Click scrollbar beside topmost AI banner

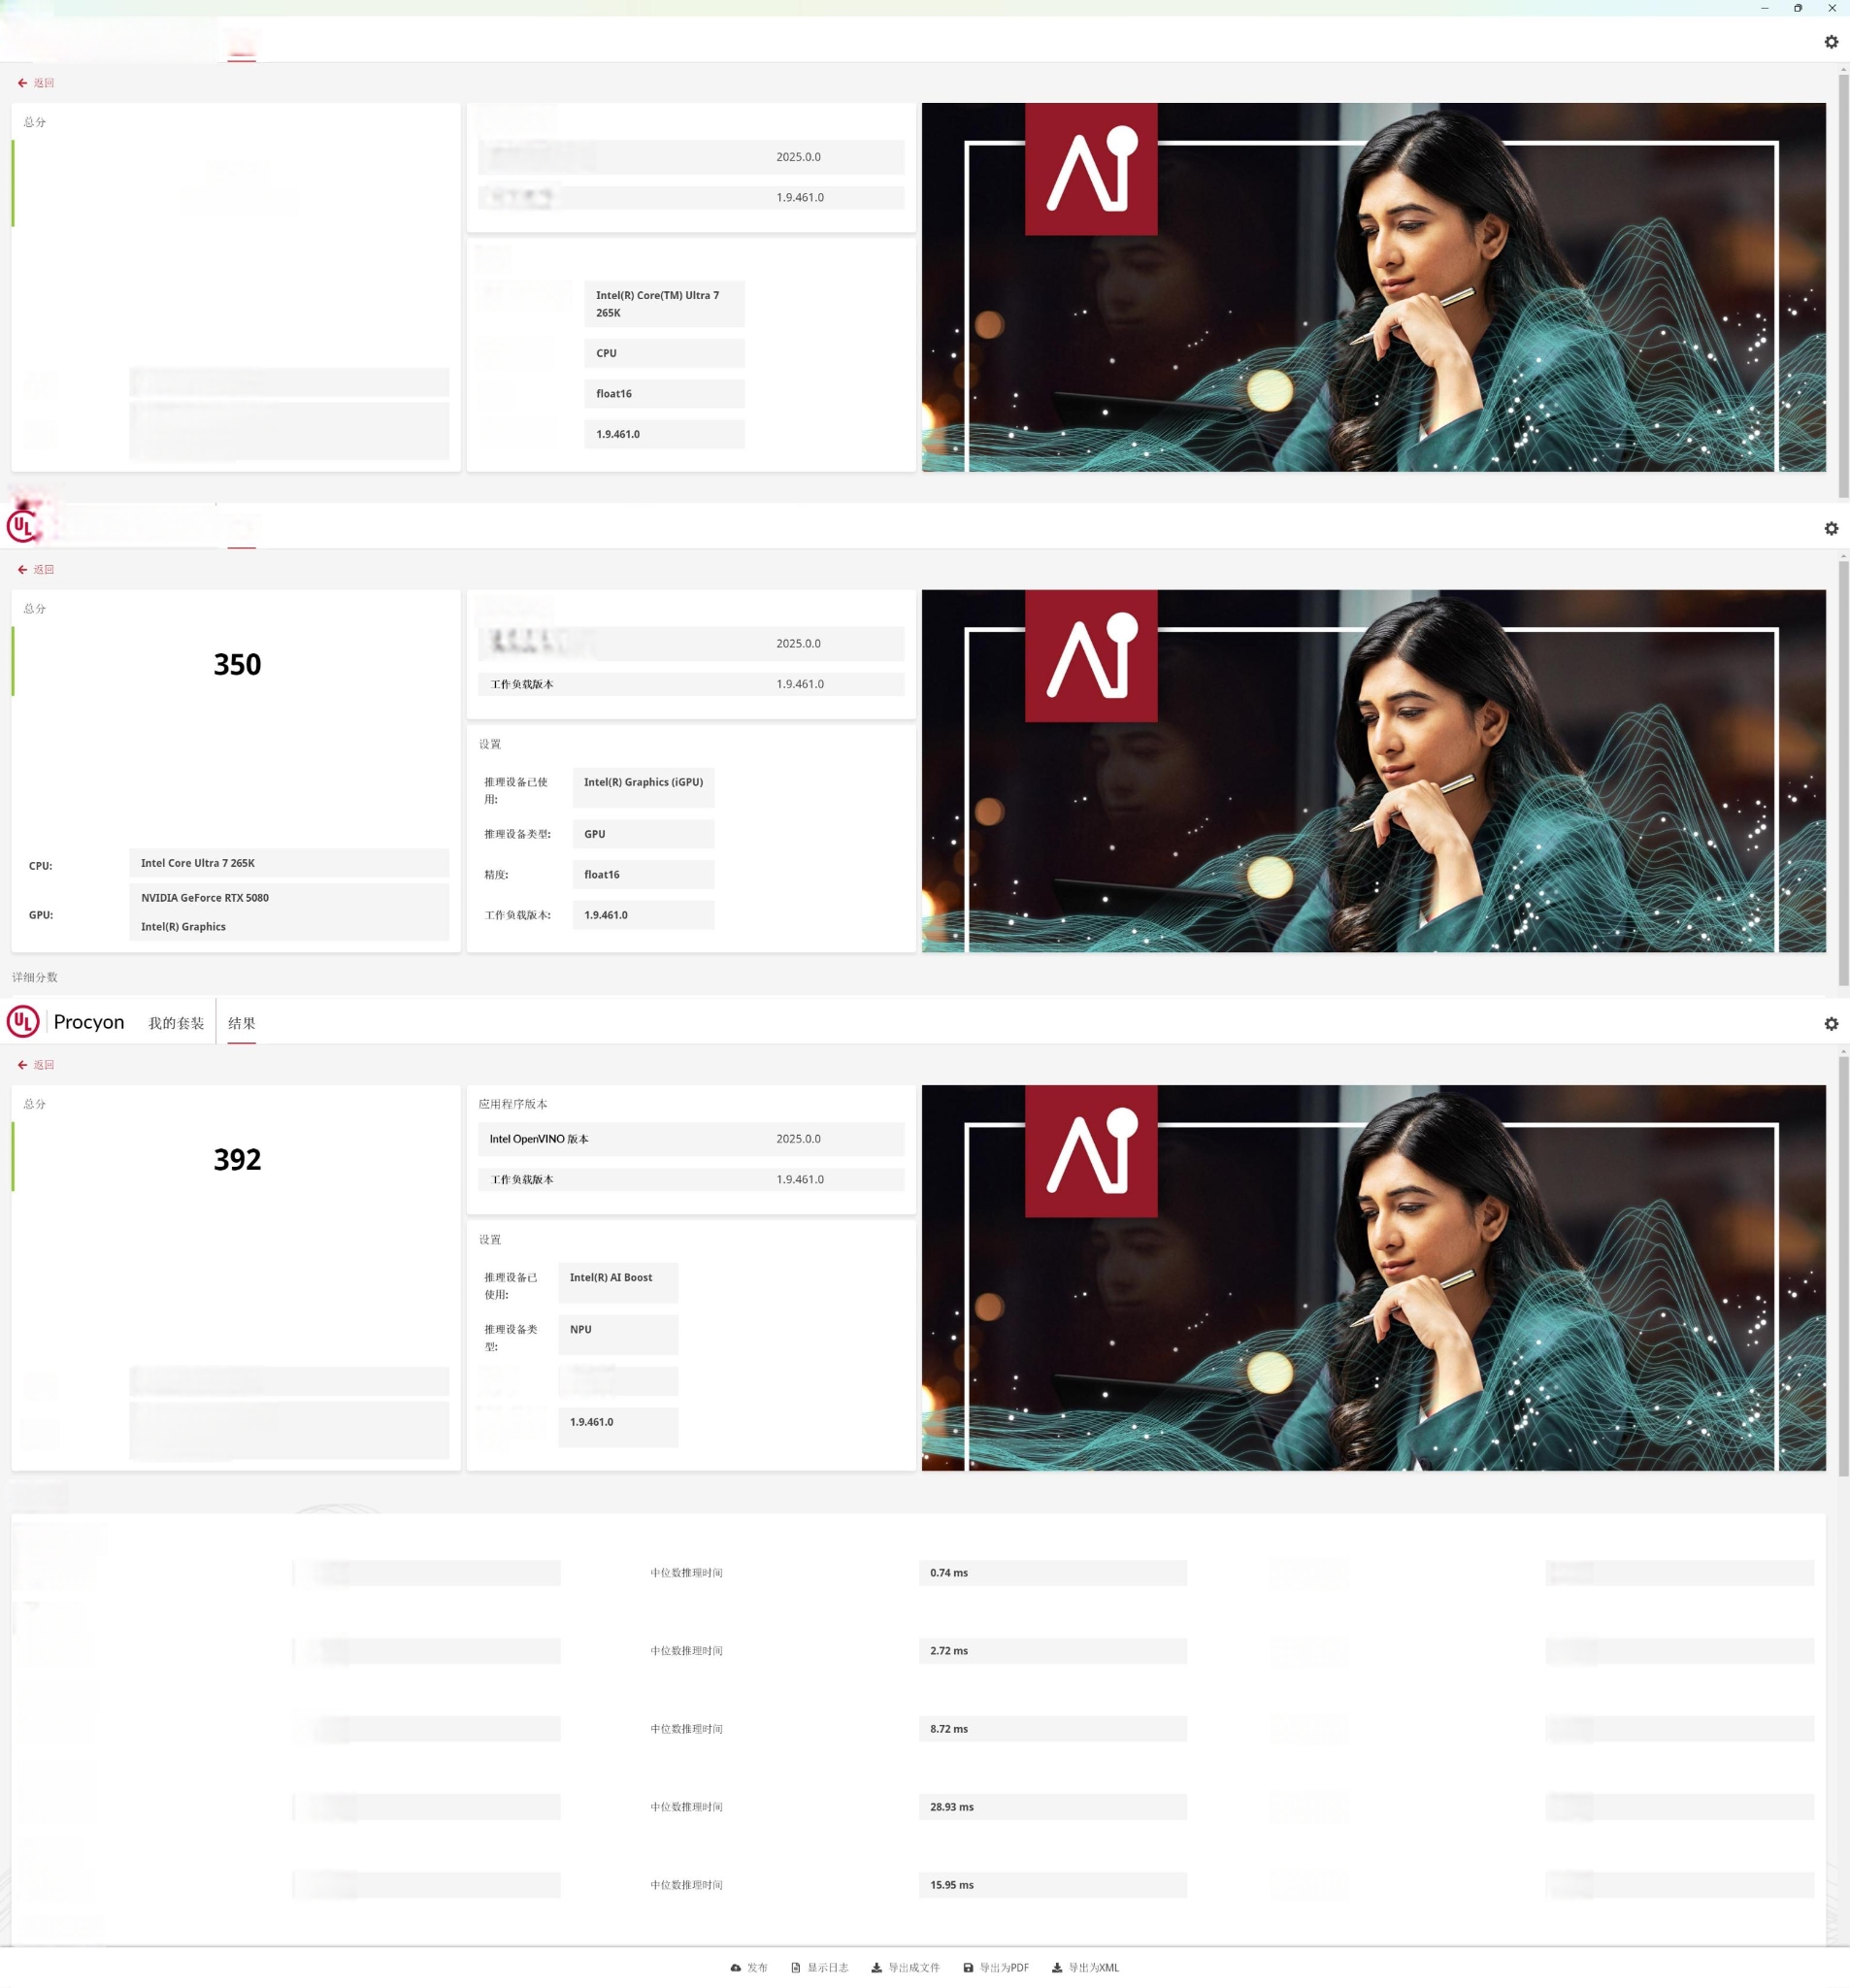1843,285
